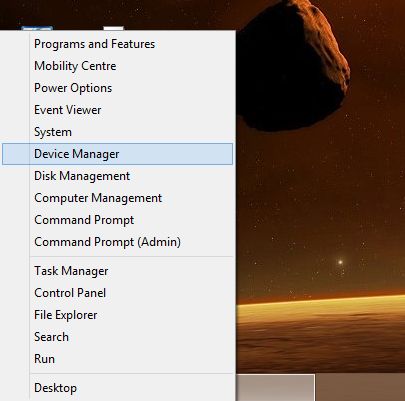
Task: Open the Run dialog entry
Action: click(x=117, y=359)
